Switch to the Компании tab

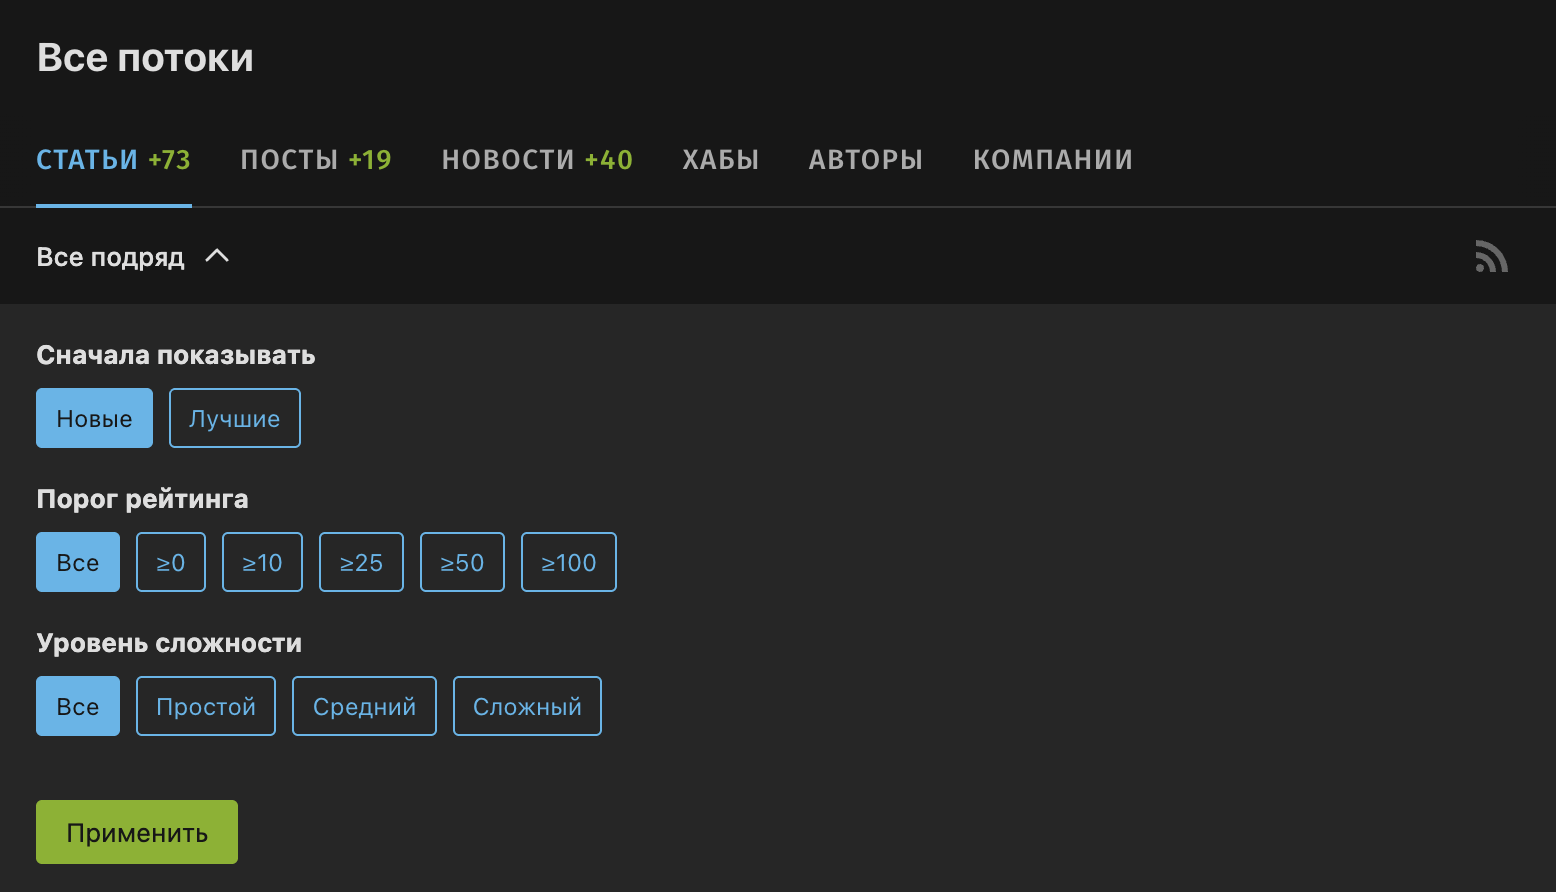(1052, 160)
